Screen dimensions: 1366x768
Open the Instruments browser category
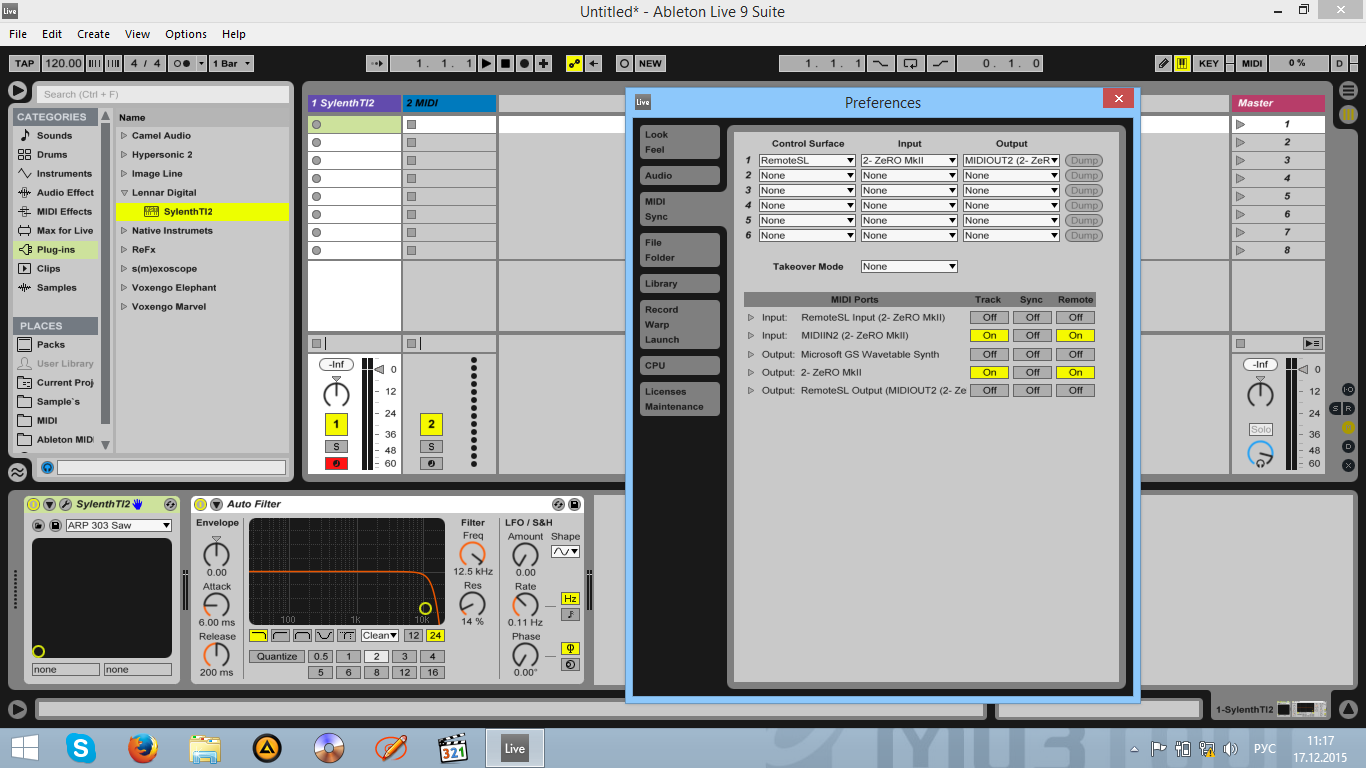55,174
